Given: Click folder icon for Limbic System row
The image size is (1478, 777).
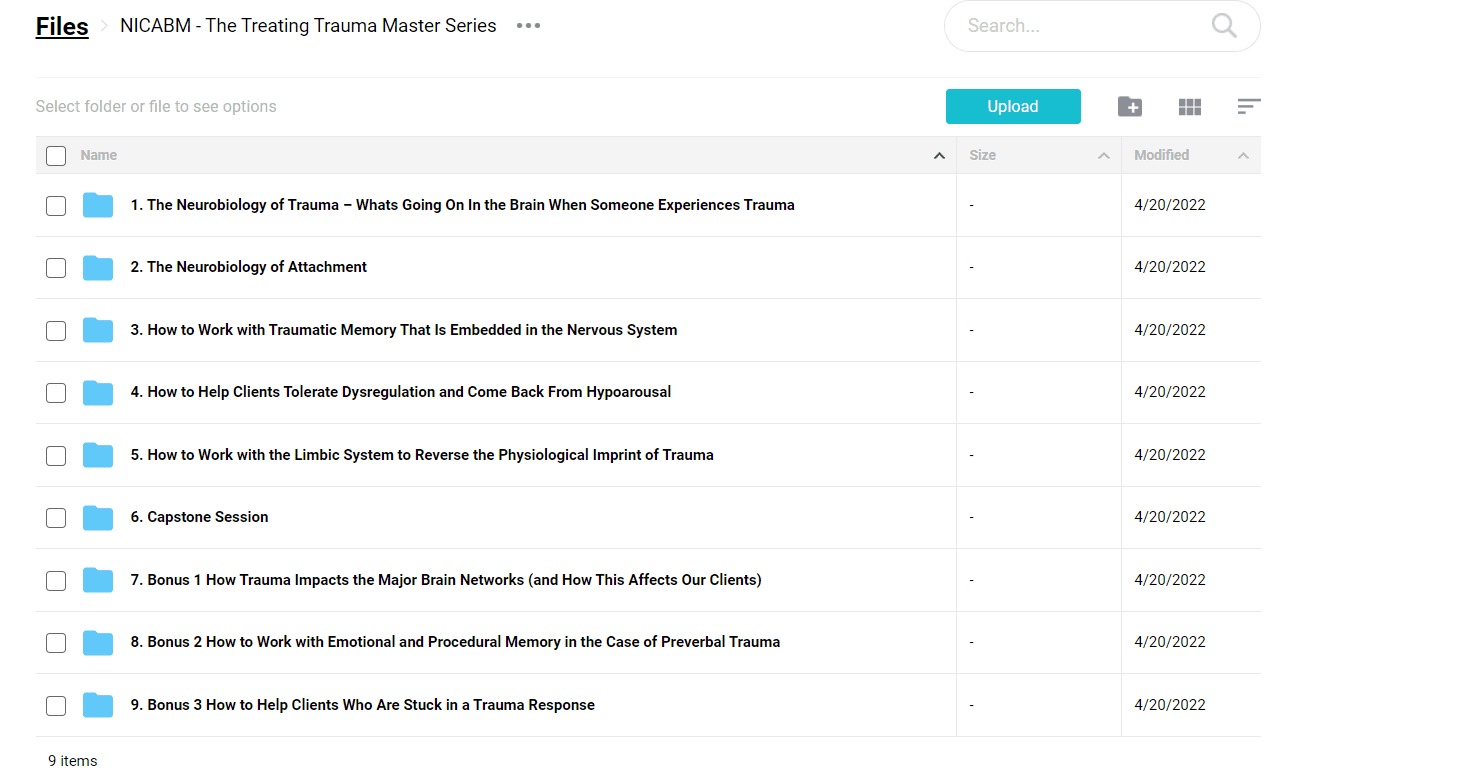Looking at the screenshot, I should tap(98, 455).
